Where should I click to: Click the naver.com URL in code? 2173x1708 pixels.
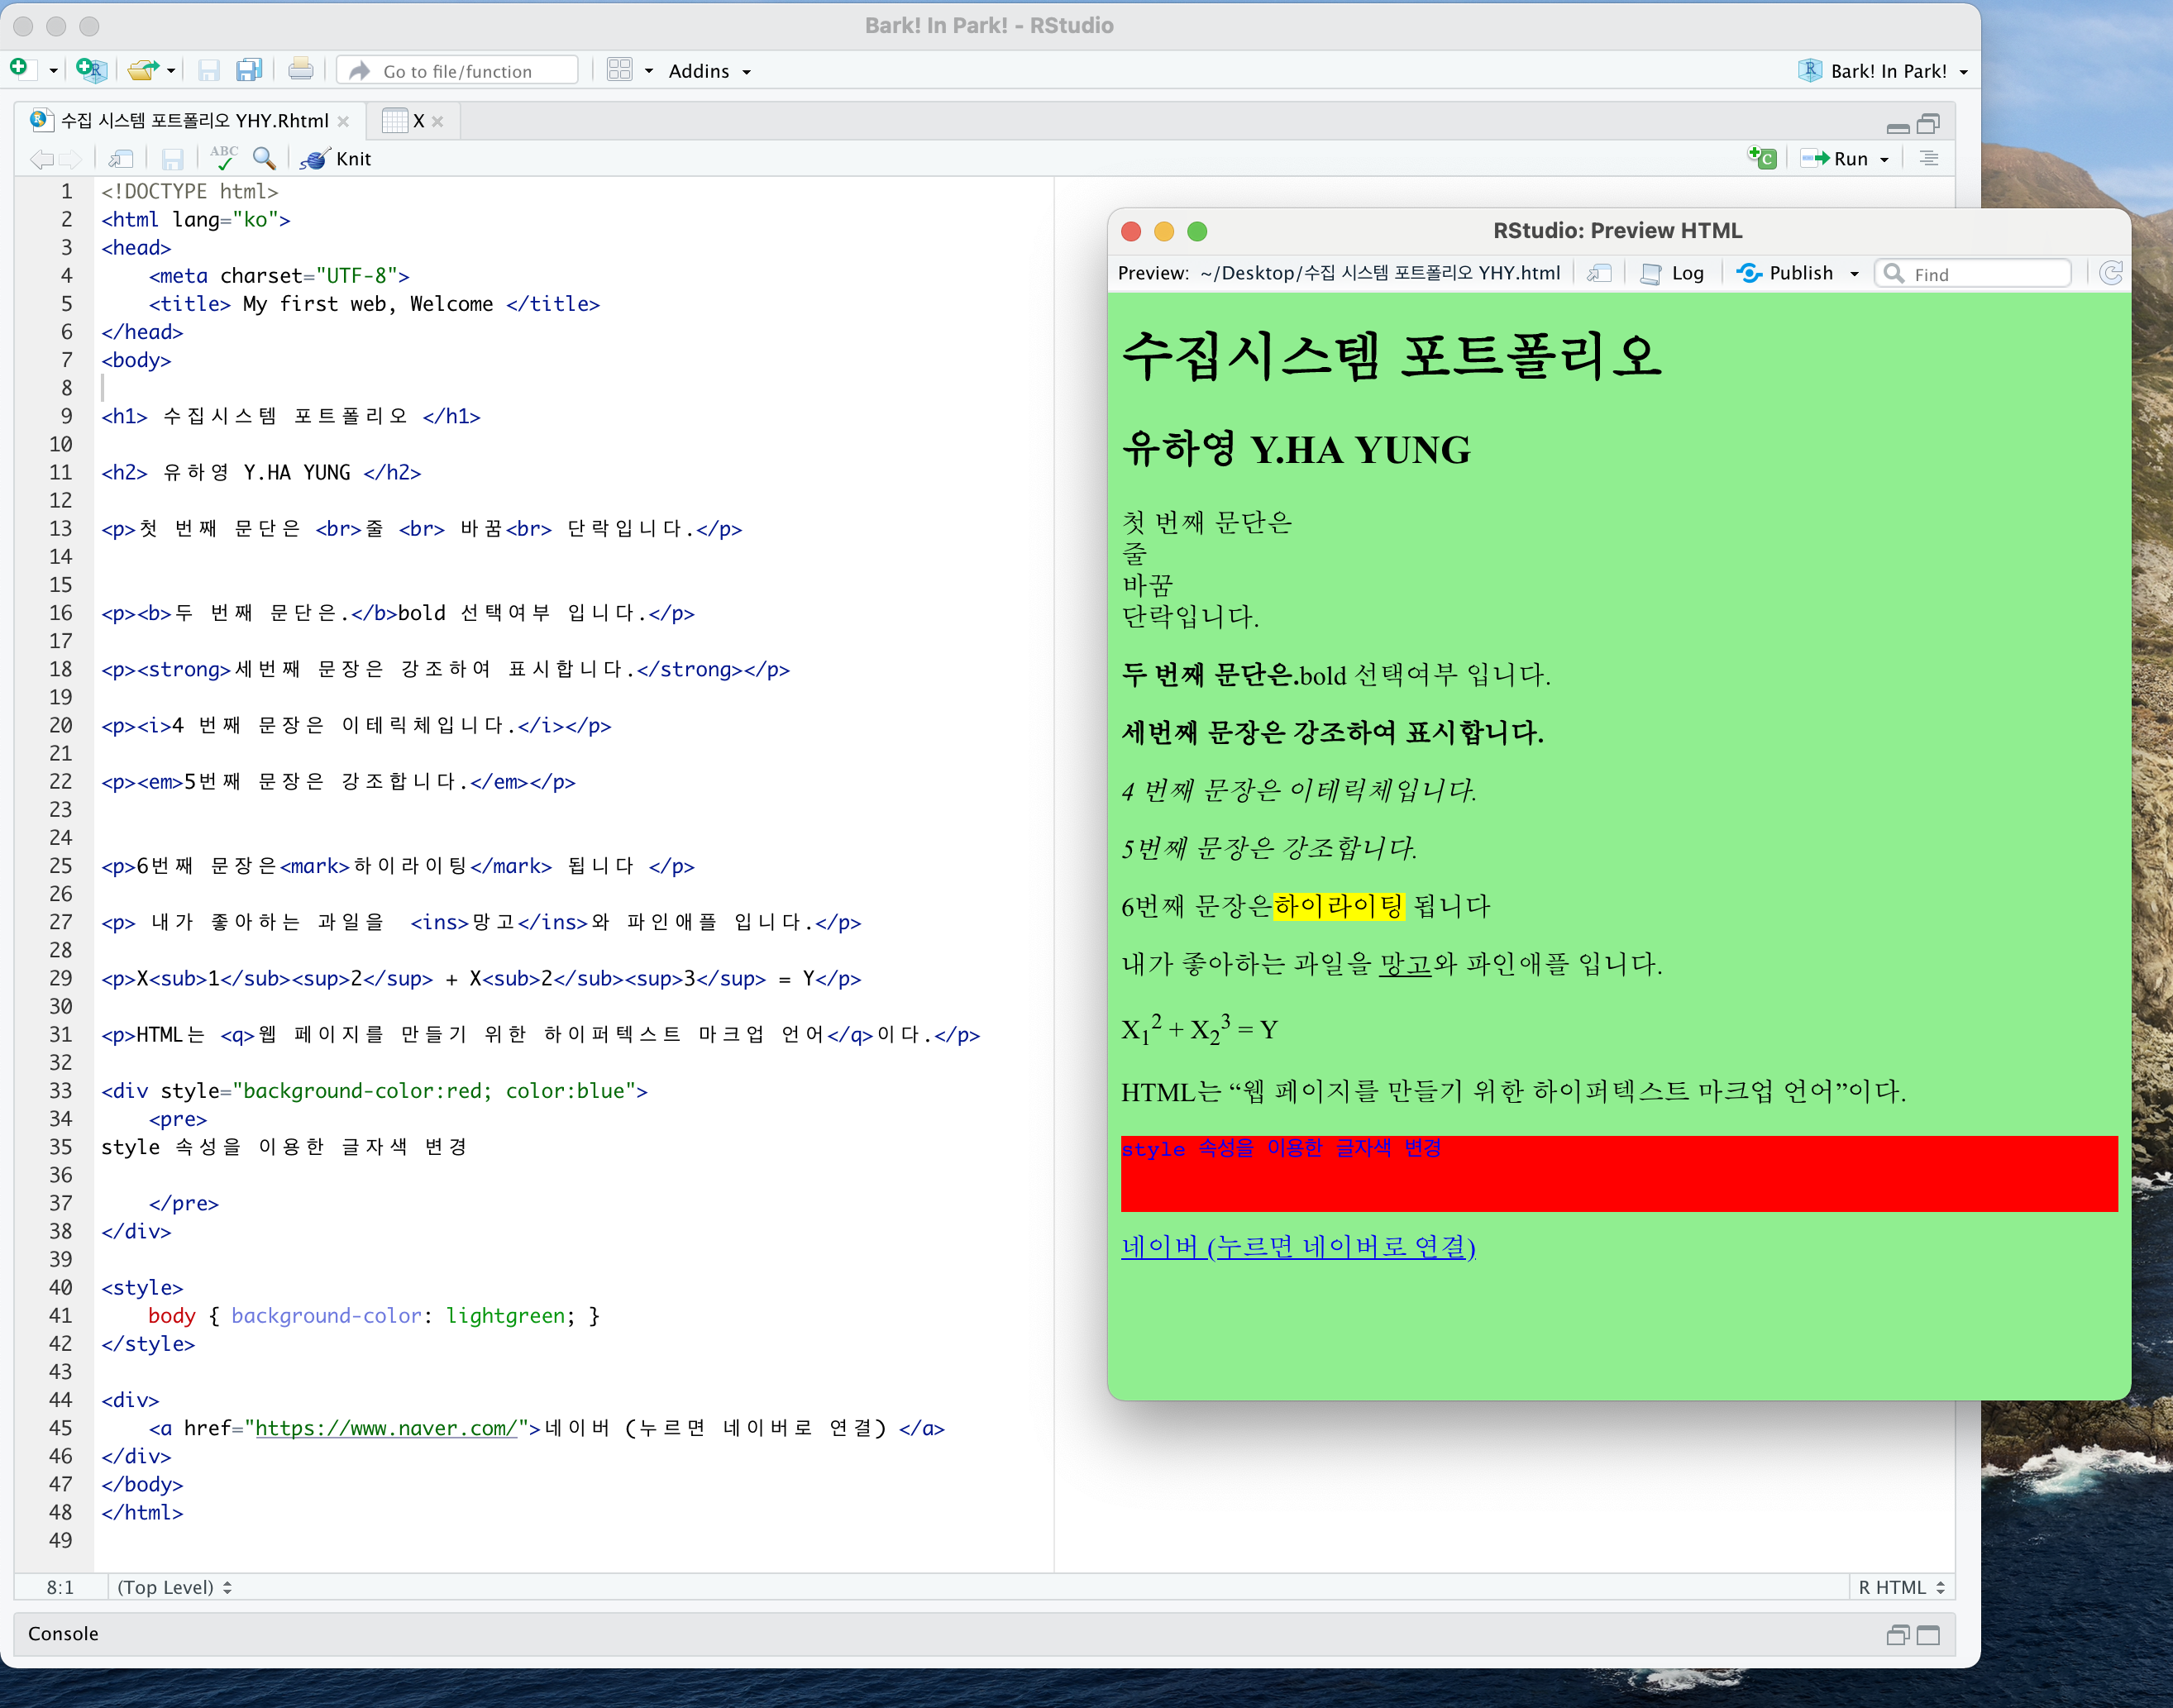click(x=386, y=1428)
